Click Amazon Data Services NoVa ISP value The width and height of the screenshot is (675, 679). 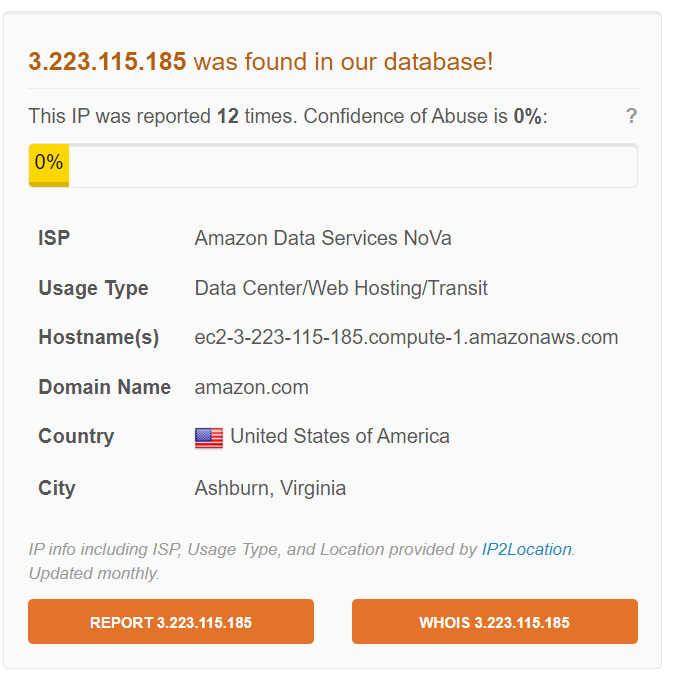tap(323, 238)
